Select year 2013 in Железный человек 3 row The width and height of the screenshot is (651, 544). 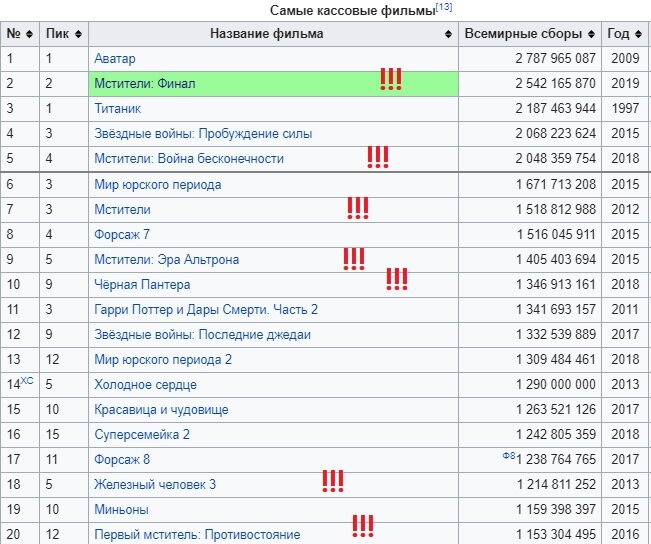(x=625, y=484)
